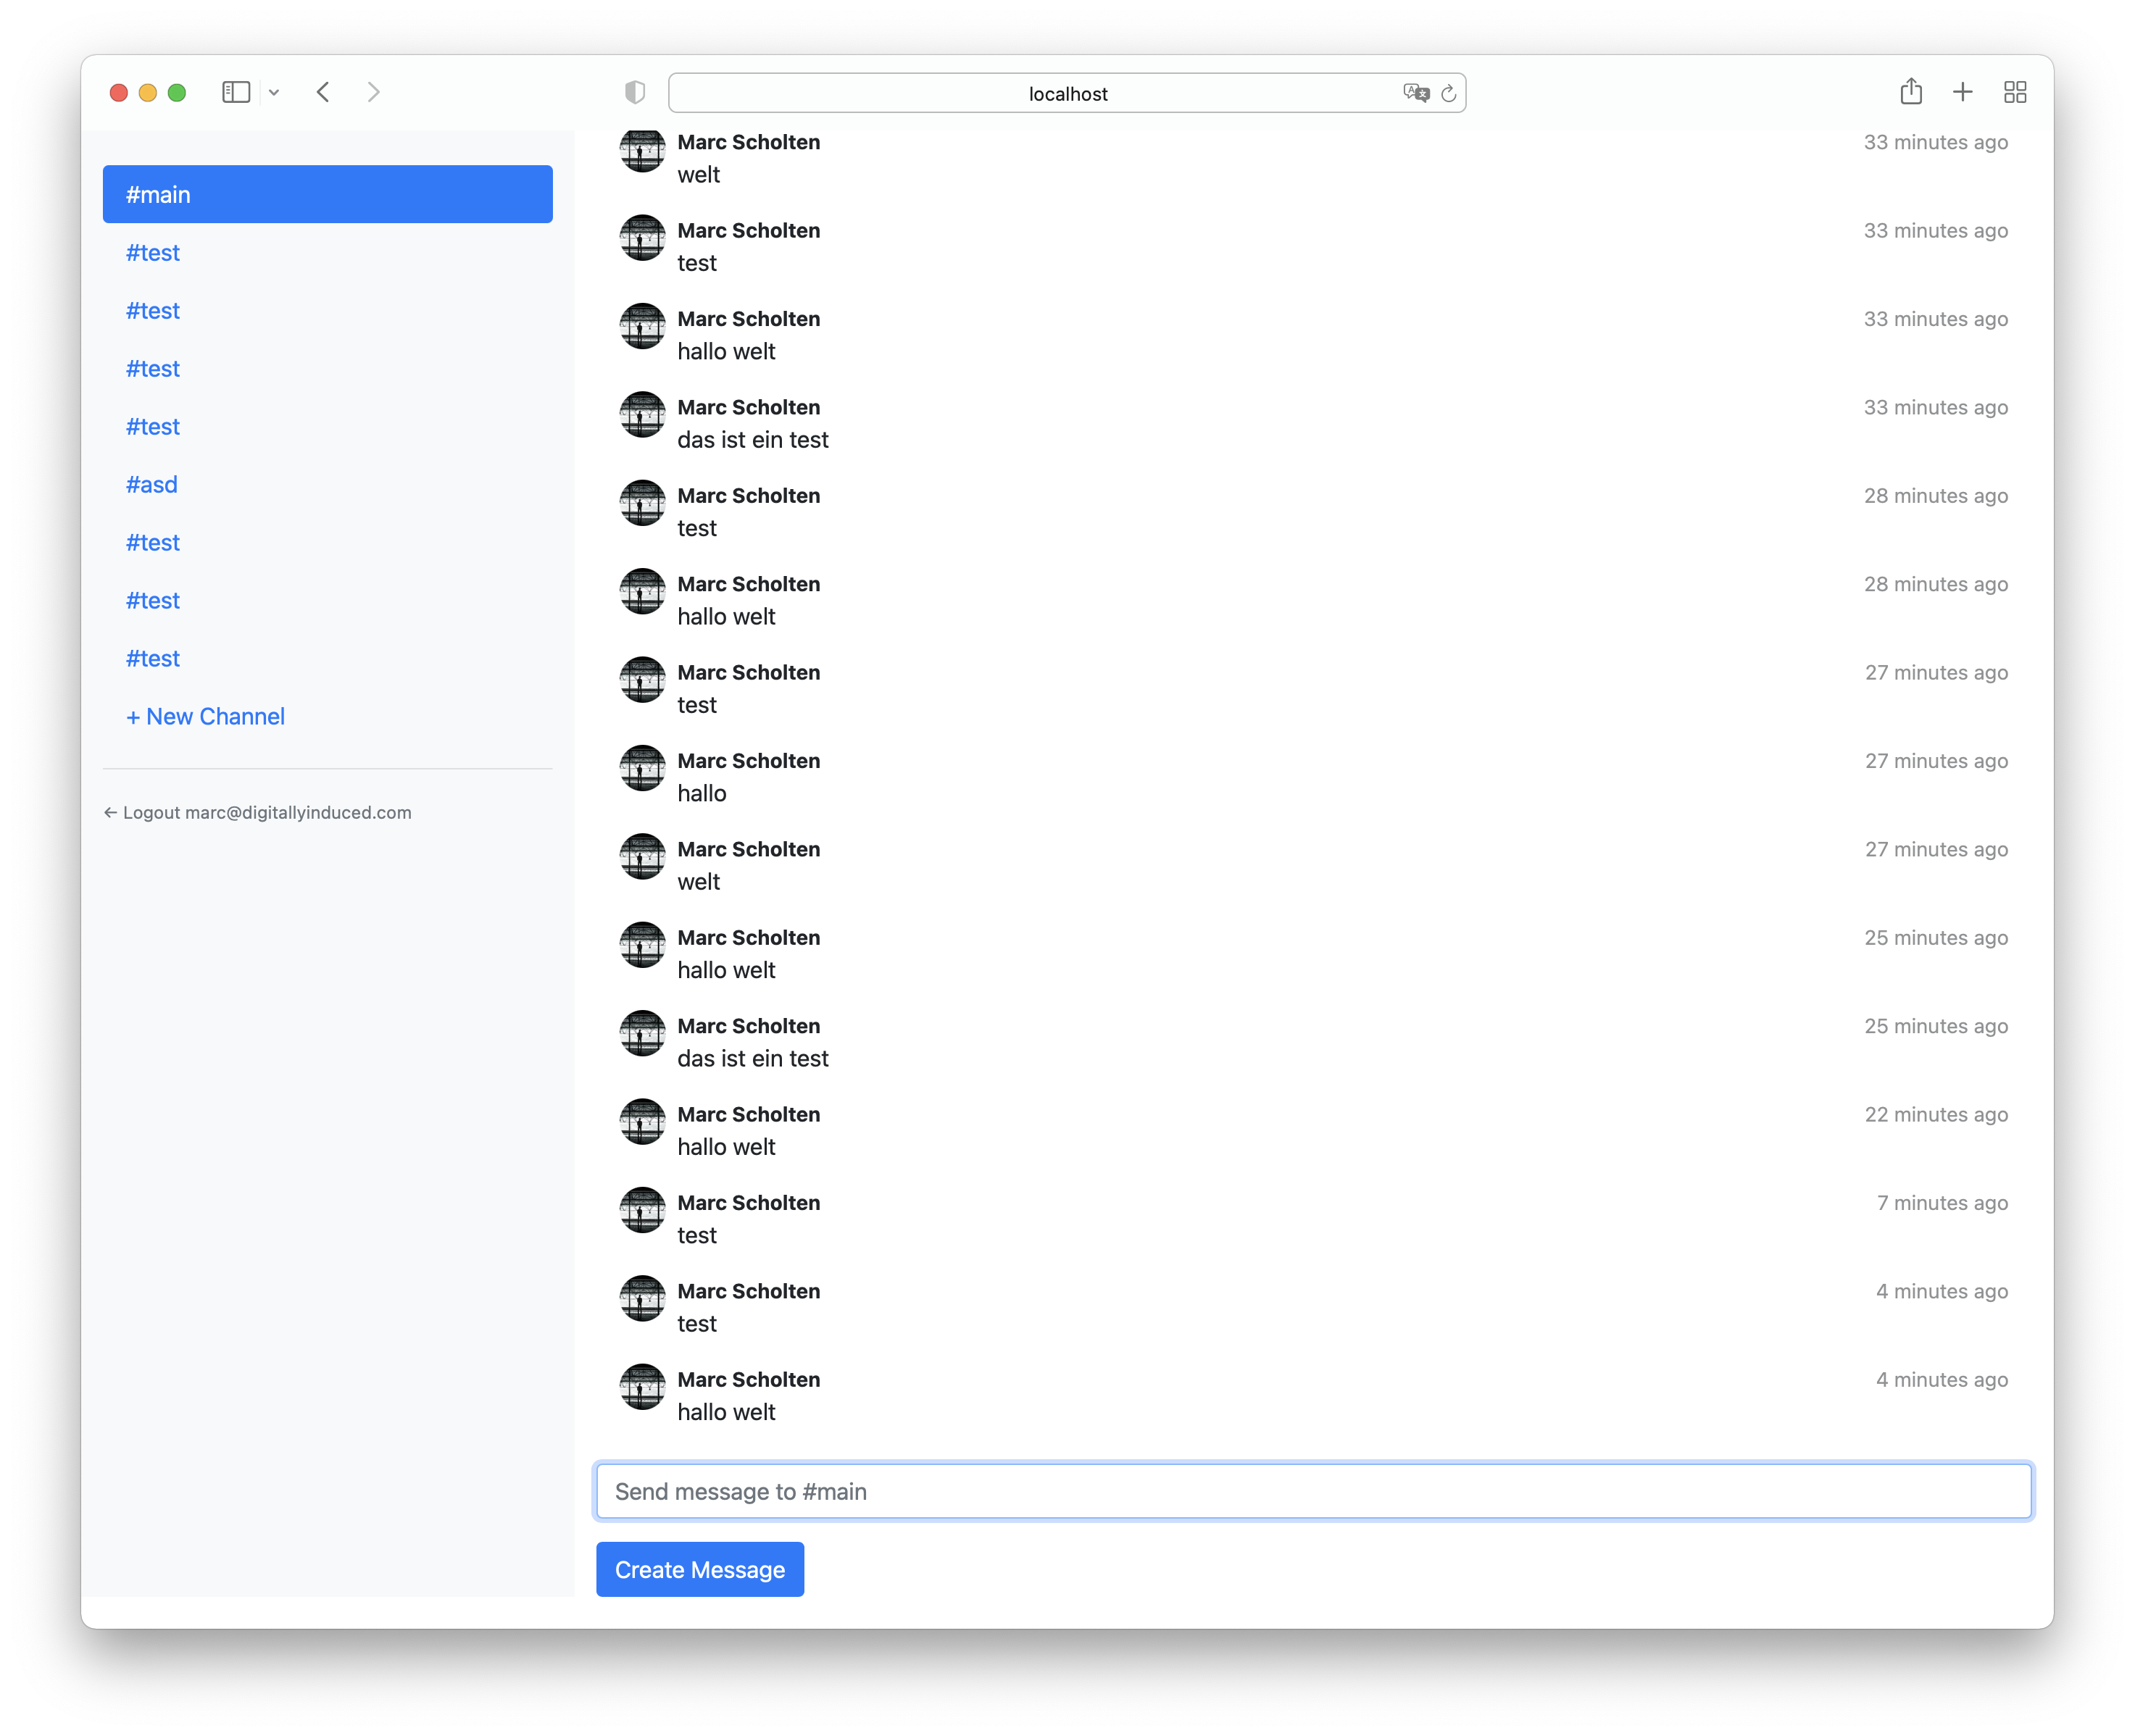
Task: Click the translate page icon
Action: [x=1416, y=93]
